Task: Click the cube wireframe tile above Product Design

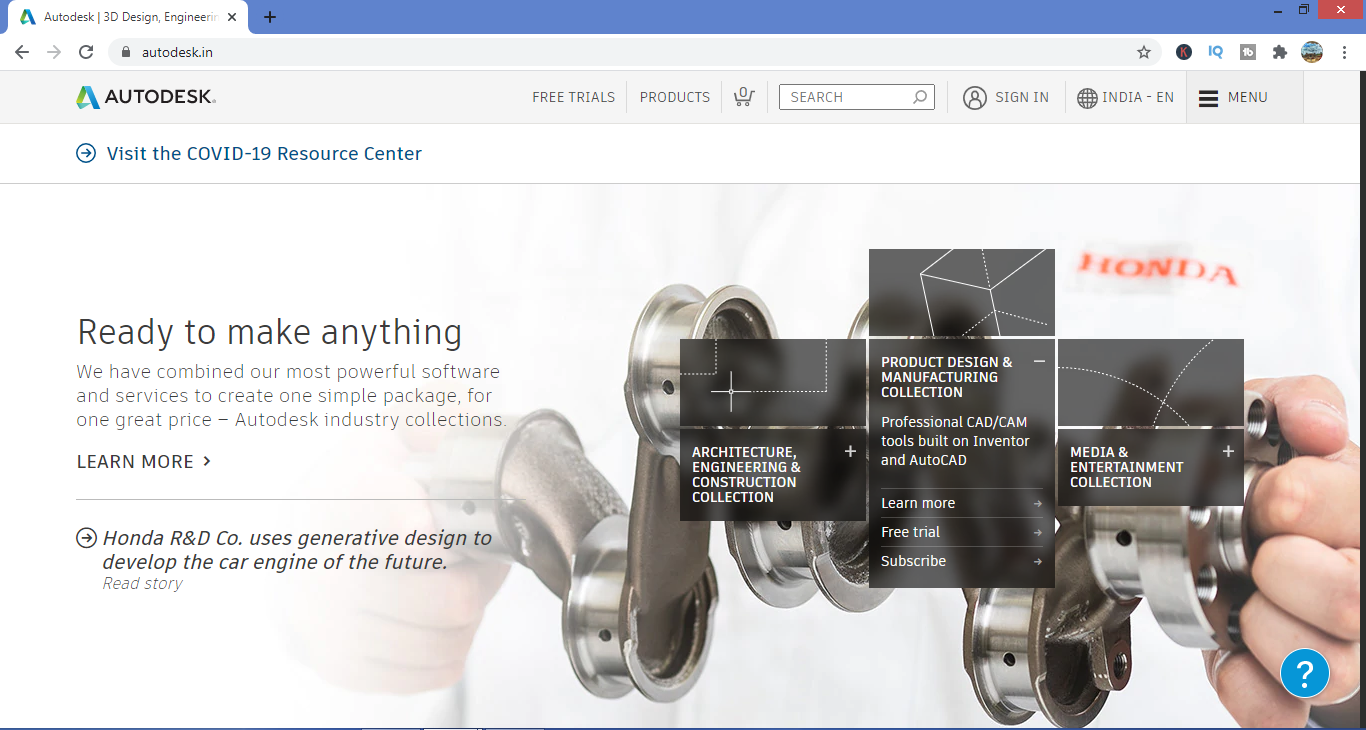Action: [962, 292]
